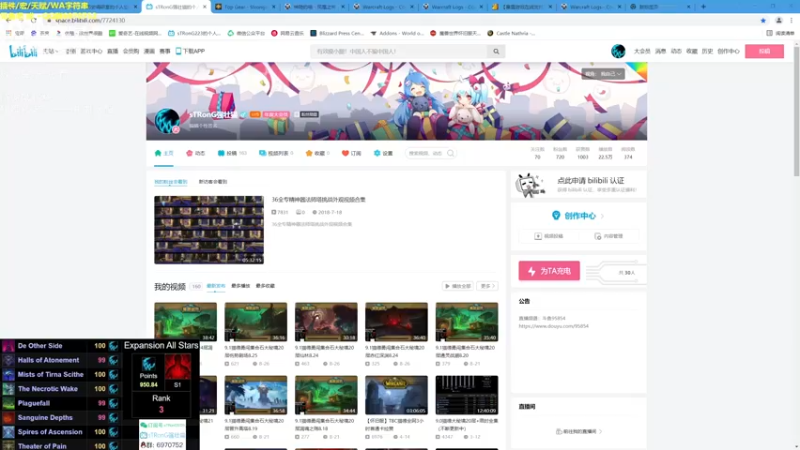Viewport: 800px width, 450px height.
Task: Click the header search input field
Action: pyautogui.click(x=399, y=52)
